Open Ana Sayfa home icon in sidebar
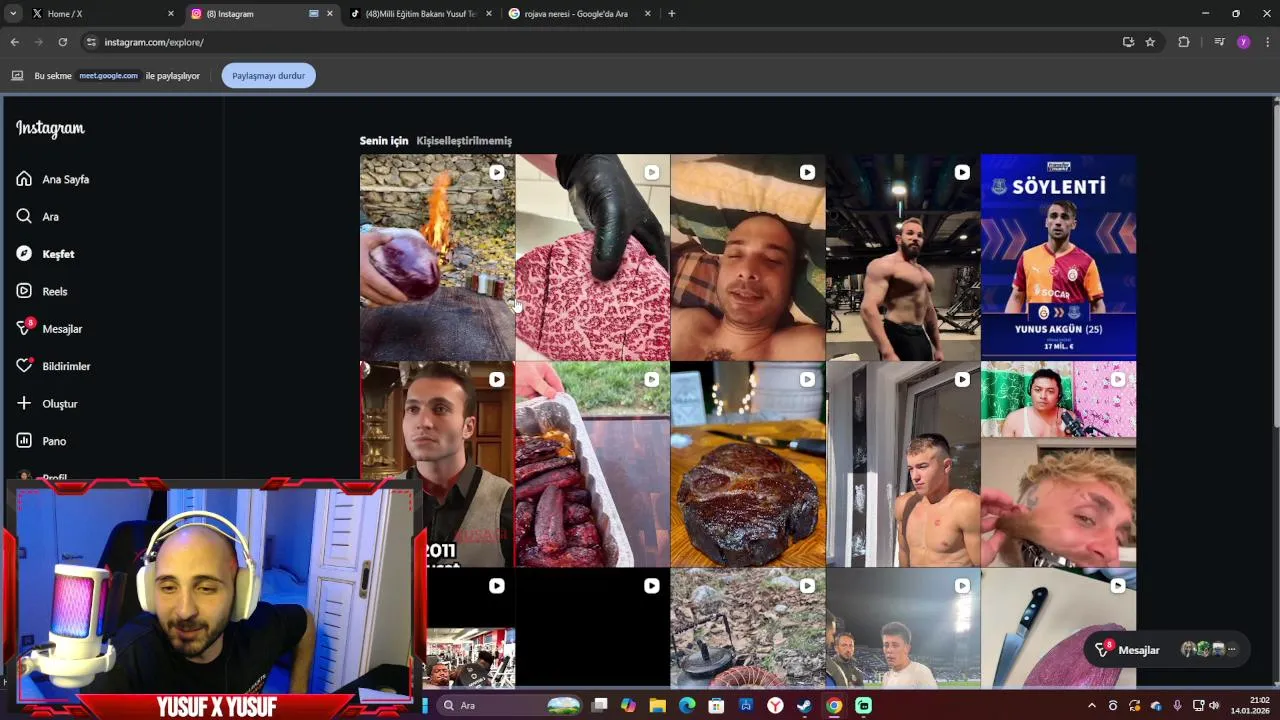Image resolution: width=1280 pixels, height=720 pixels. point(24,179)
